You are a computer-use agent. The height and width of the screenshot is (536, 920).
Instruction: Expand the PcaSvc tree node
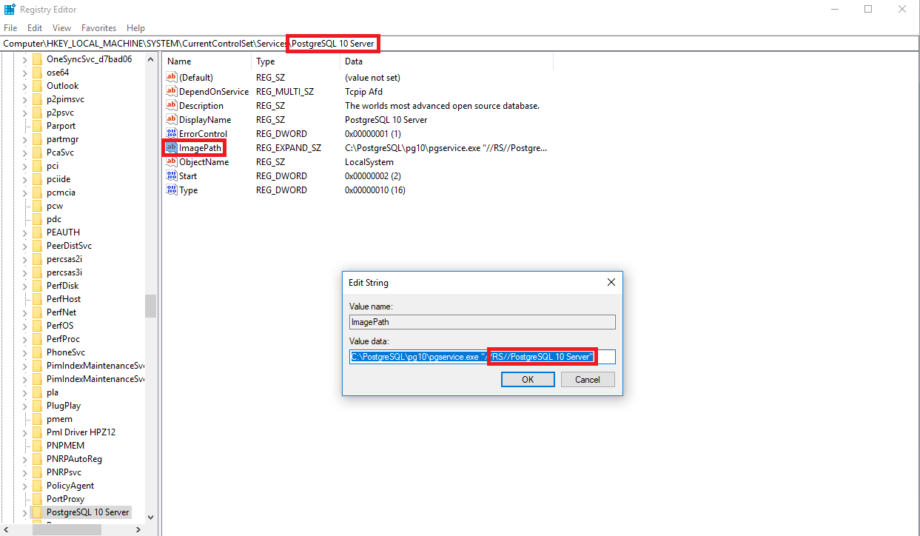click(25, 152)
